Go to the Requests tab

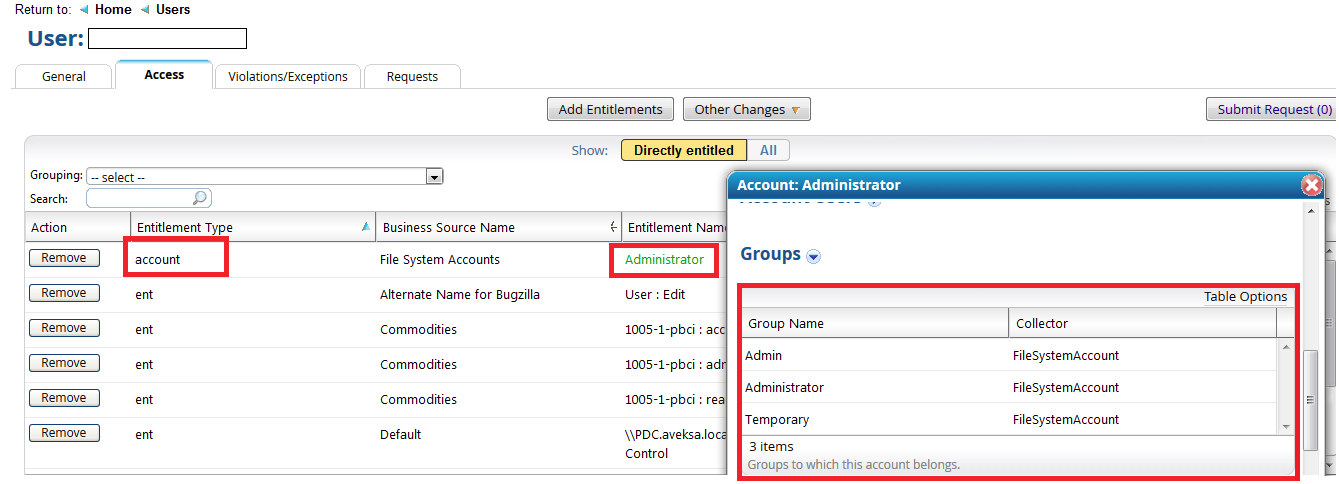[412, 76]
